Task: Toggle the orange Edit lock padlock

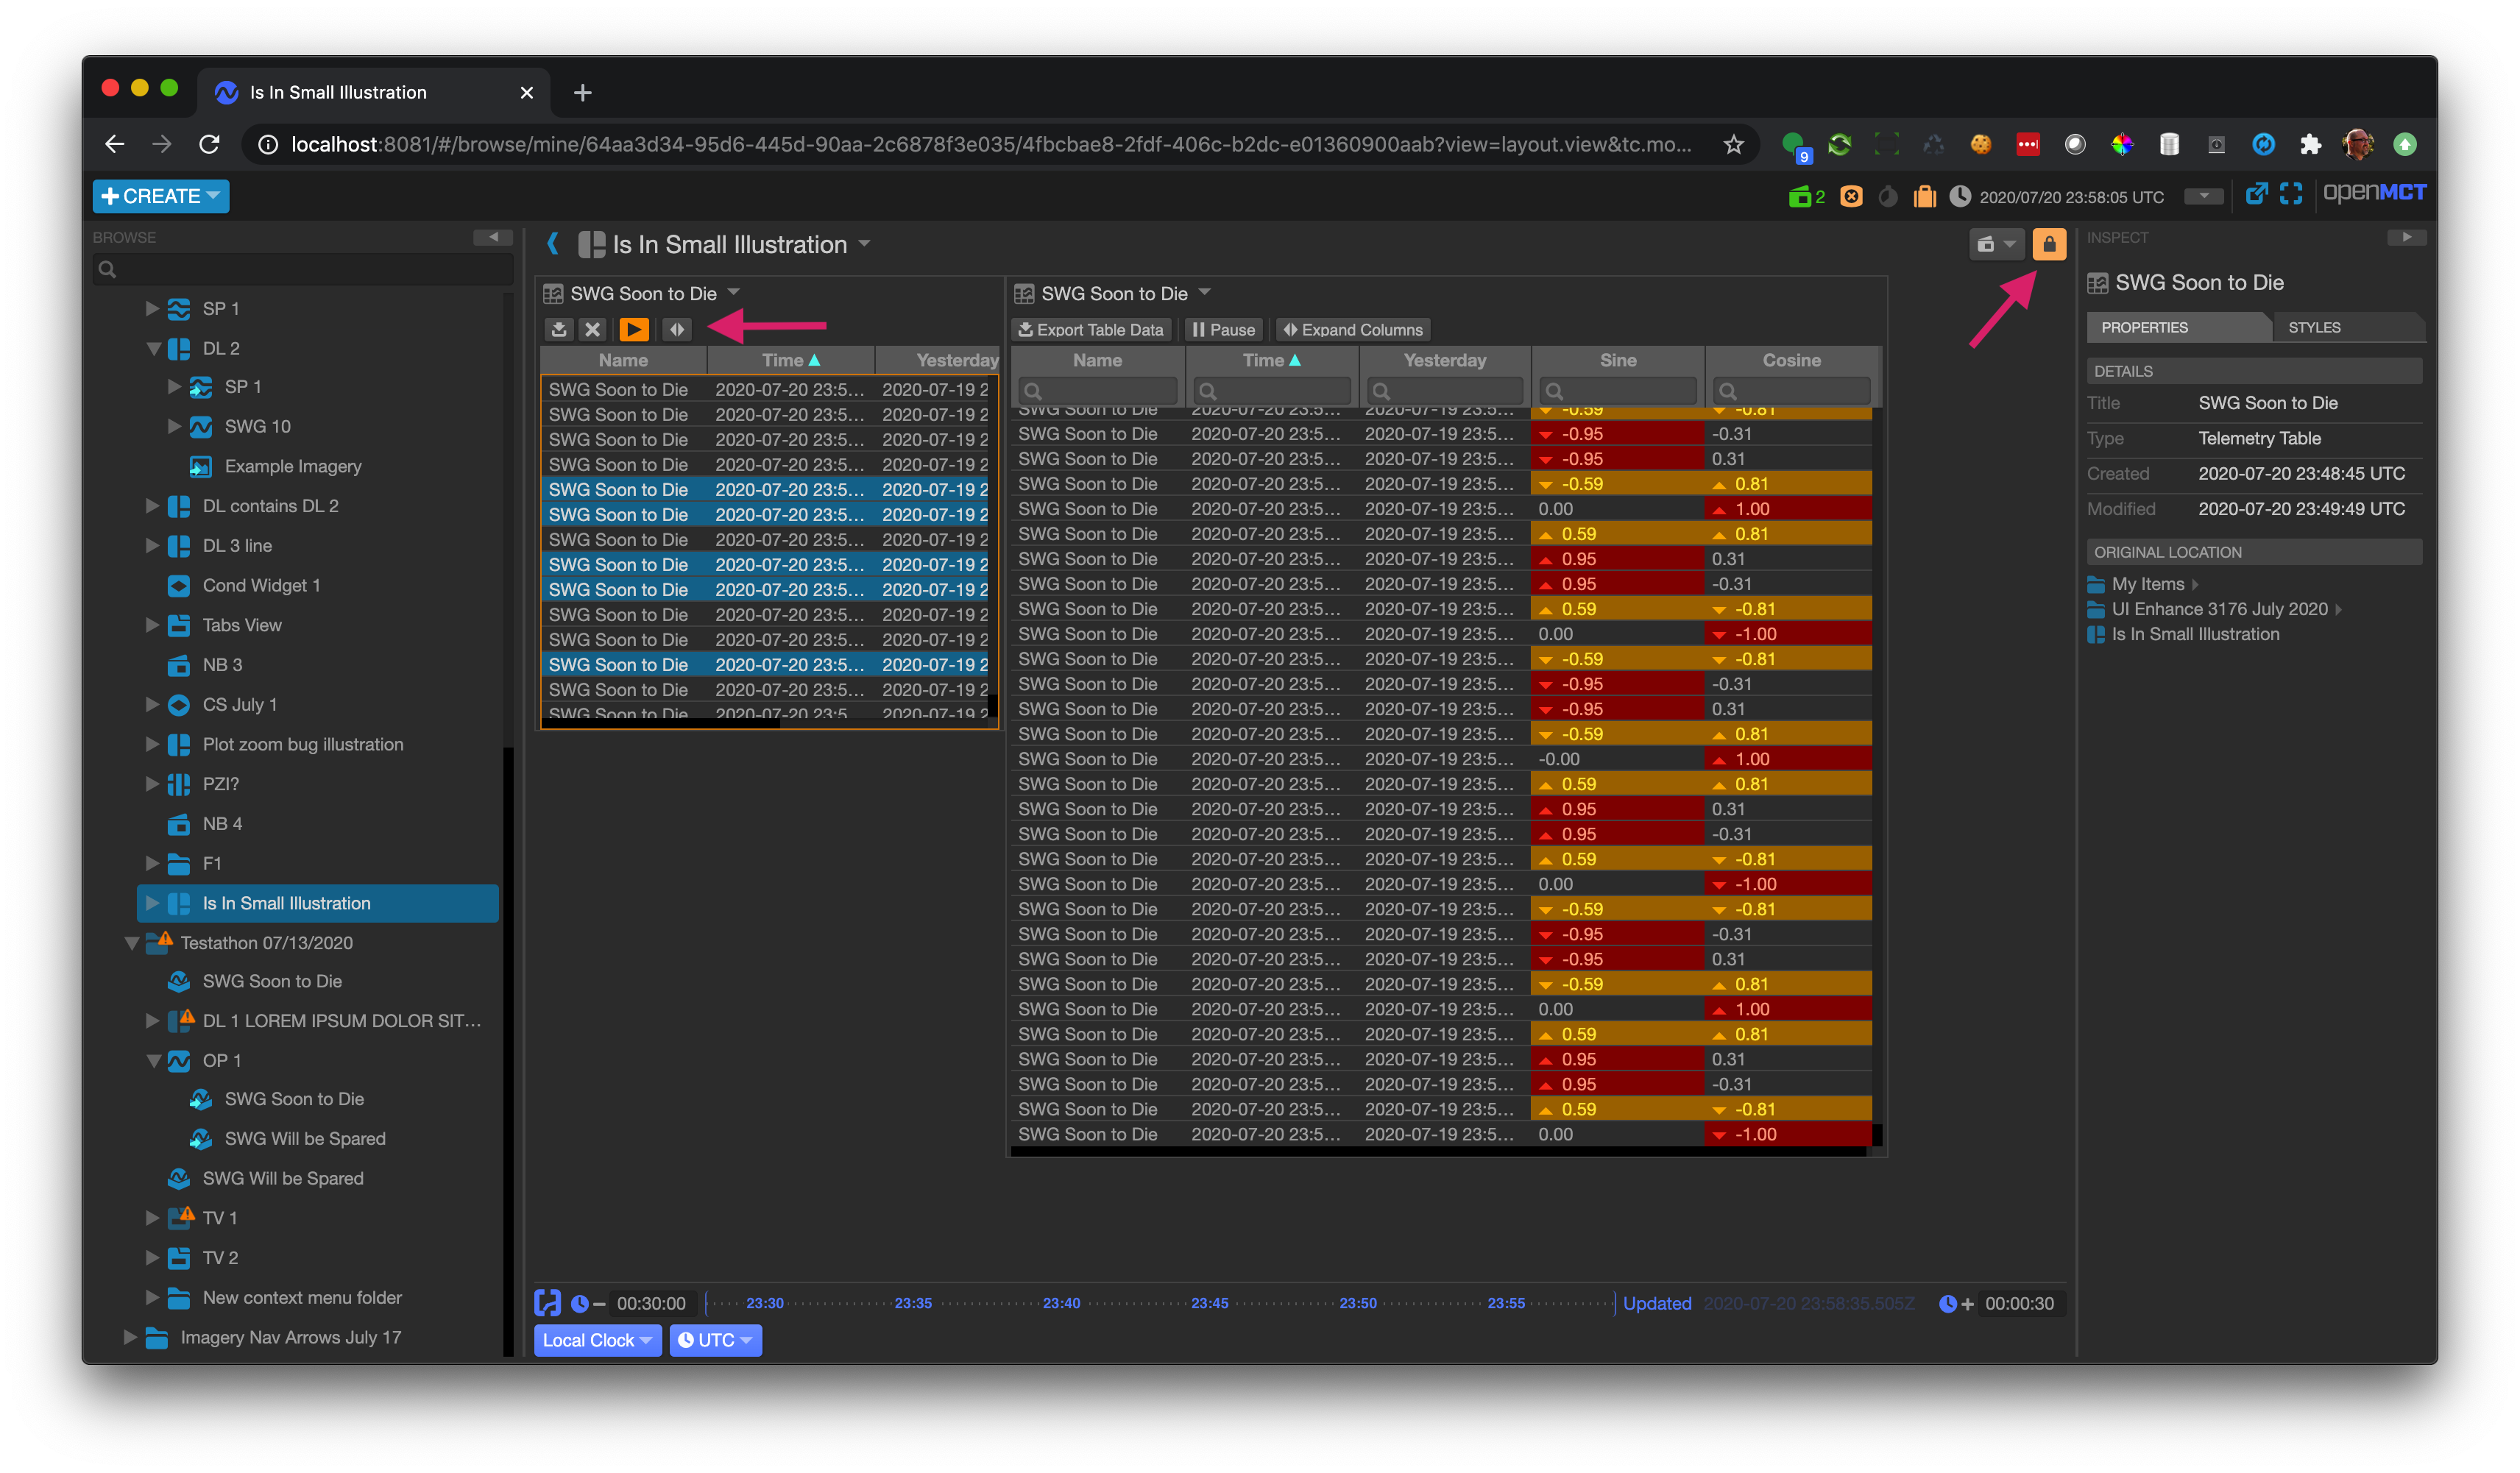Action: 2049,243
